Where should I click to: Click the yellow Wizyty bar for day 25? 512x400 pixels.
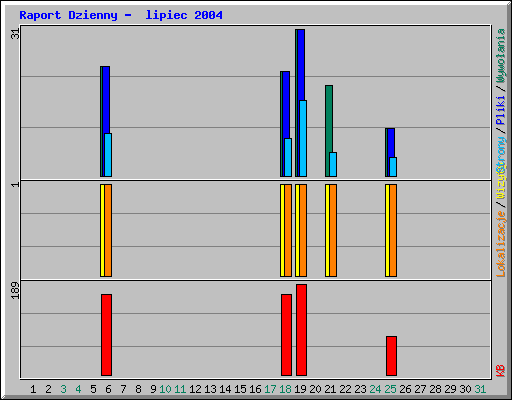click(387, 230)
